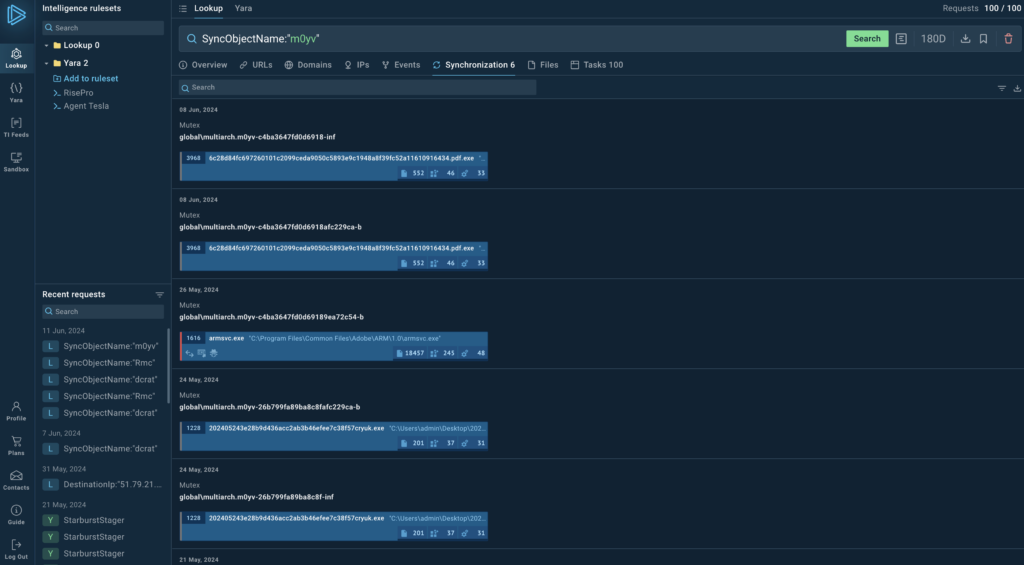Open the 180D time range selector
Screen dimensions: 1024x565
tap(932, 39)
